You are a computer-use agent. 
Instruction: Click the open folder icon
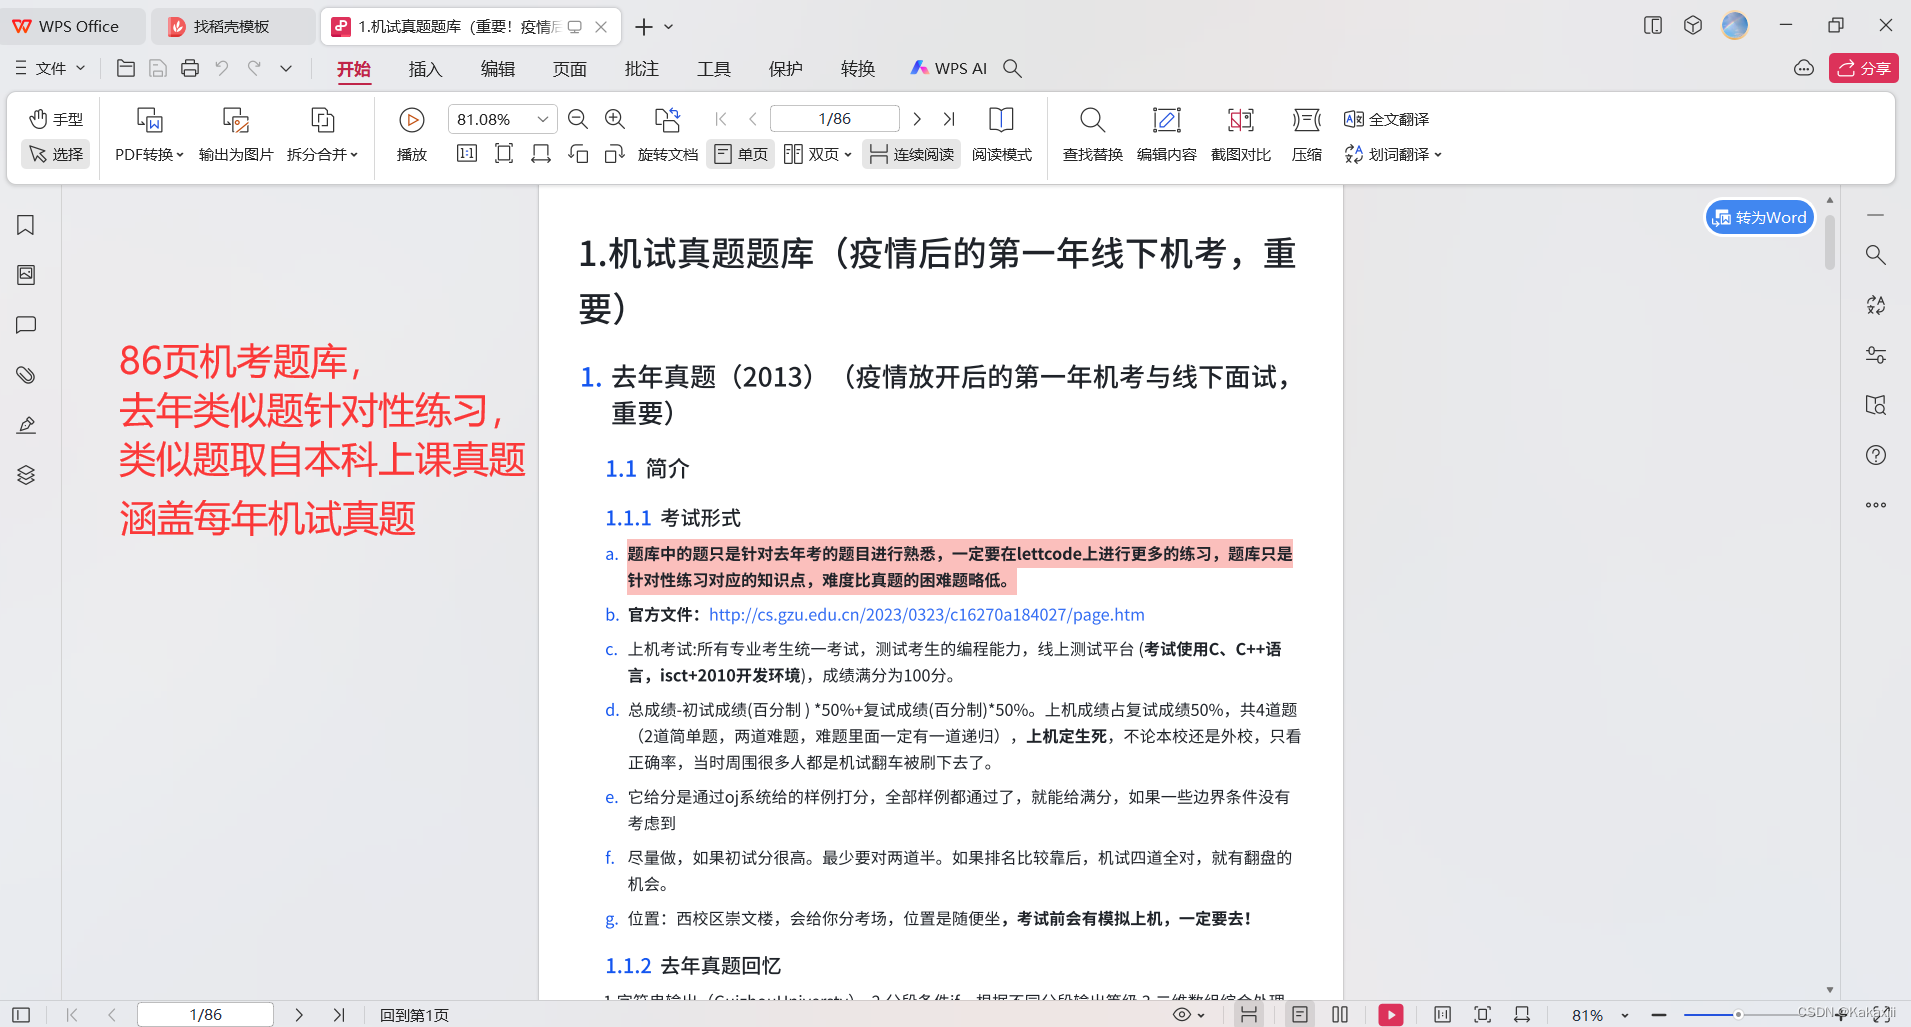pos(126,68)
